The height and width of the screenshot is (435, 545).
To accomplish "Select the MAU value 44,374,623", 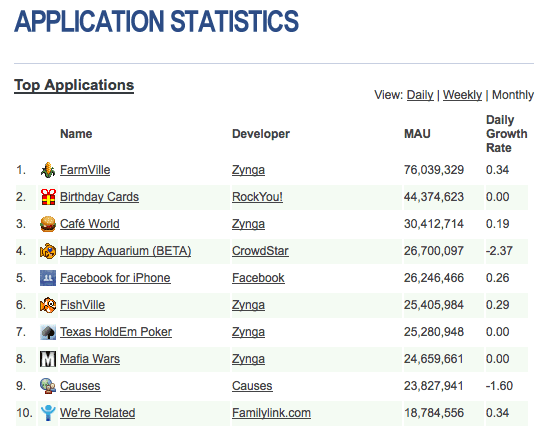I will click(x=434, y=197).
